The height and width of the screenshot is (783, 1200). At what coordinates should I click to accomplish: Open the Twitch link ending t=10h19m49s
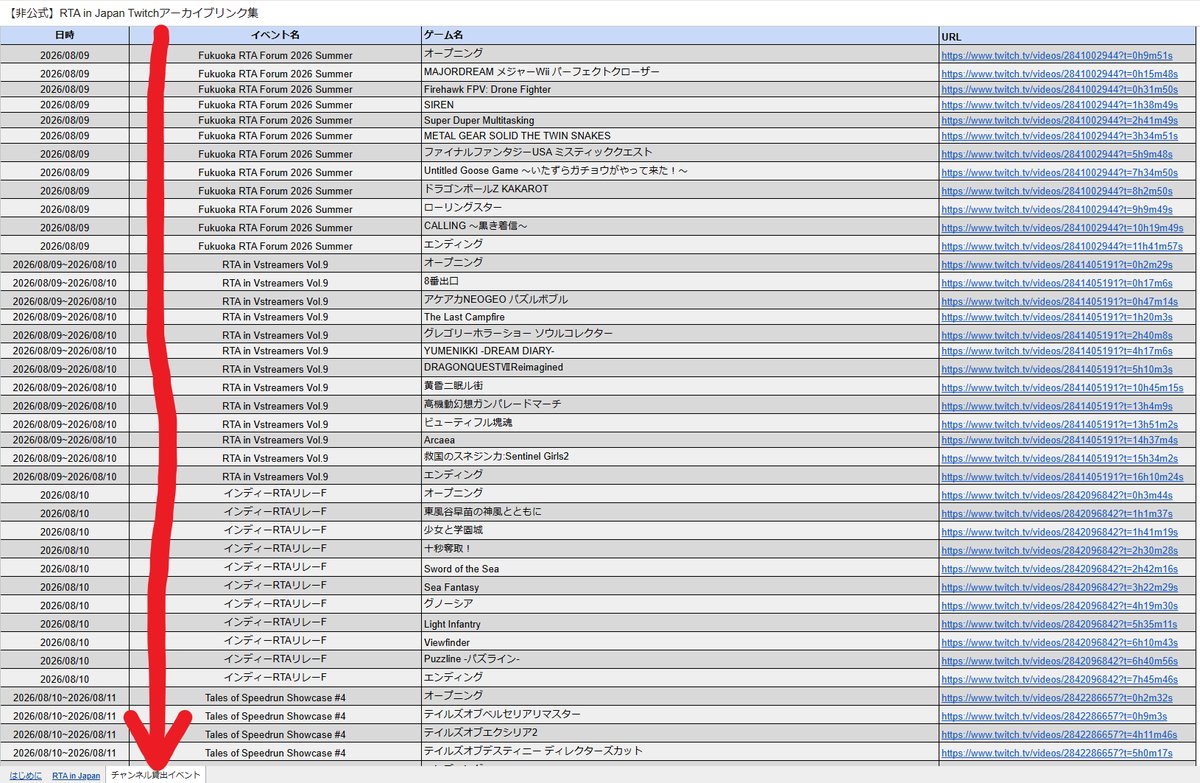click(x=1062, y=227)
